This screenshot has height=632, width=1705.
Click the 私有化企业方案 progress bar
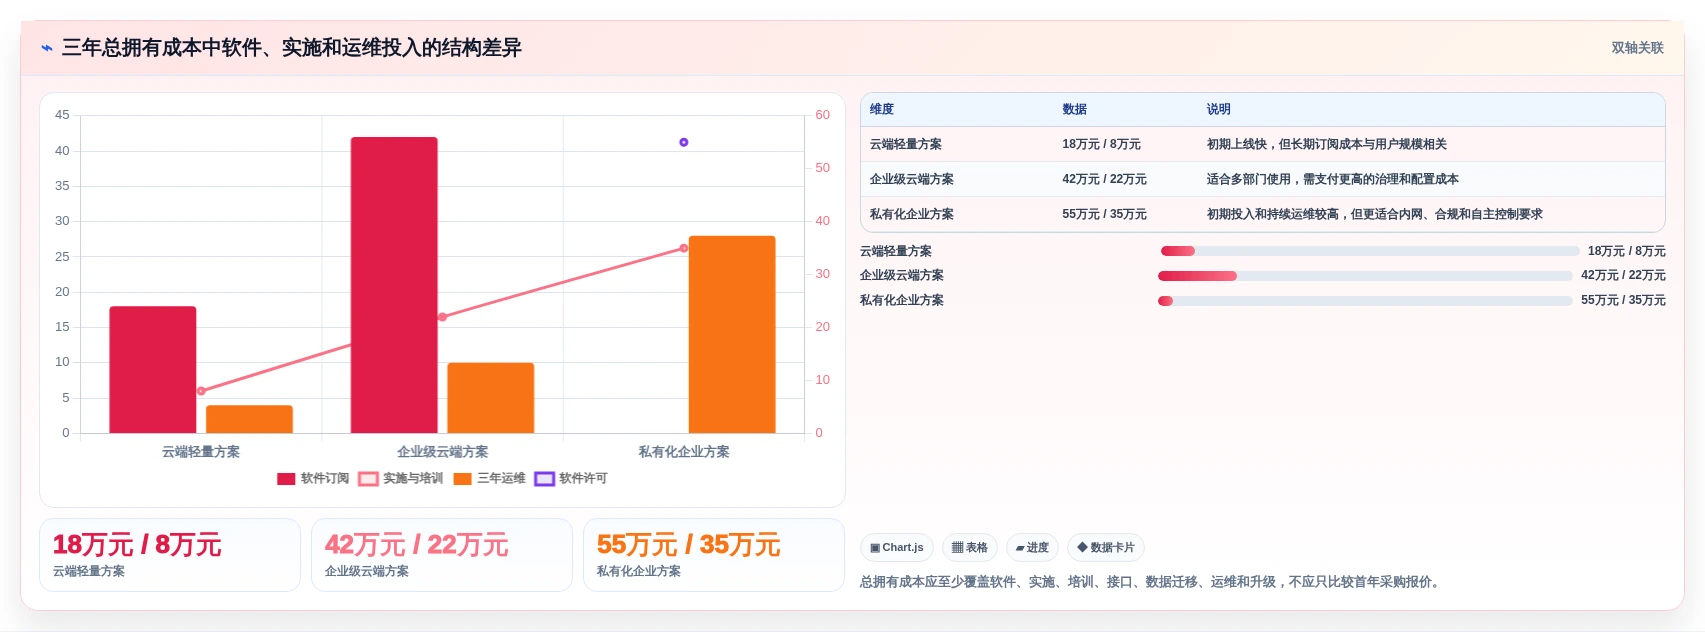[x=1365, y=301]
